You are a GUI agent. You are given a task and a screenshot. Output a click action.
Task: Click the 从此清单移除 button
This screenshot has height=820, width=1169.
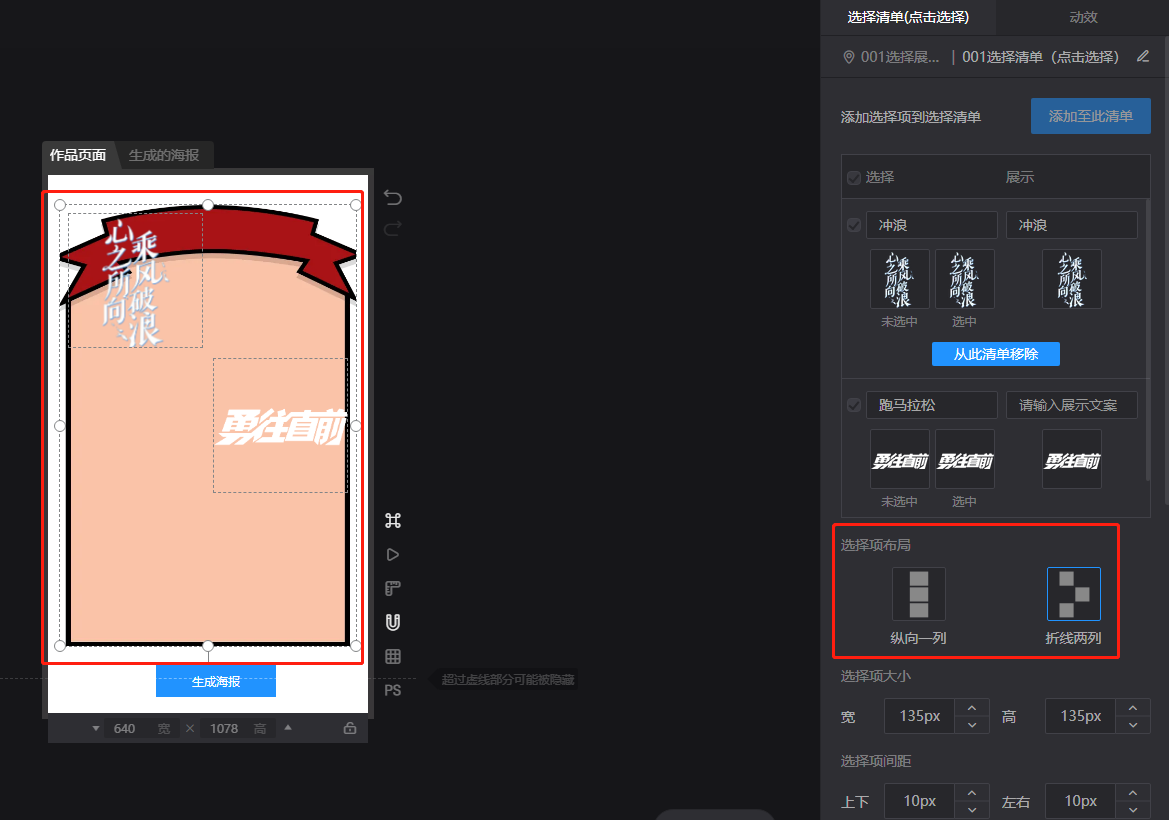tap(996, 354)
